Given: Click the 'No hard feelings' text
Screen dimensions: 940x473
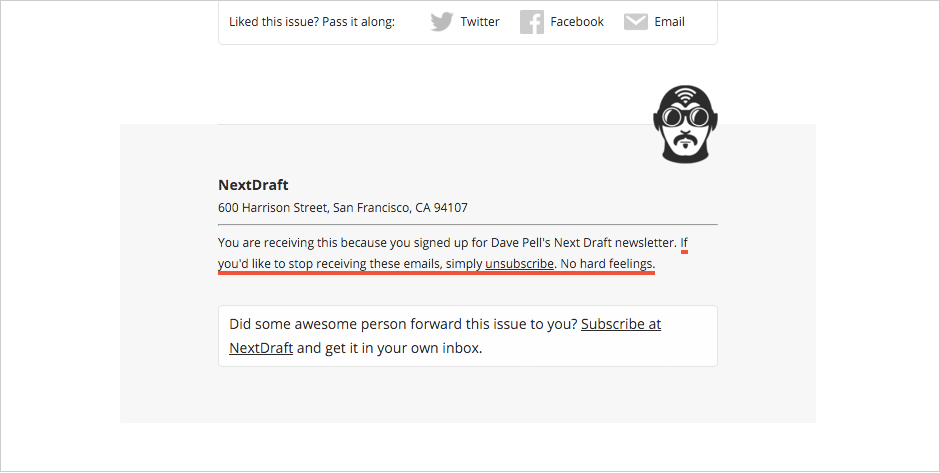Looking at the screenshot, I should point(607,264).
